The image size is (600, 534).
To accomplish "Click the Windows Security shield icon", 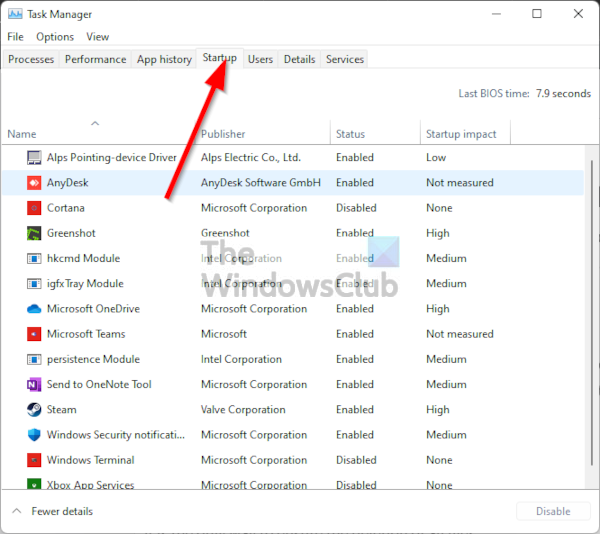I will pos(34,435).
